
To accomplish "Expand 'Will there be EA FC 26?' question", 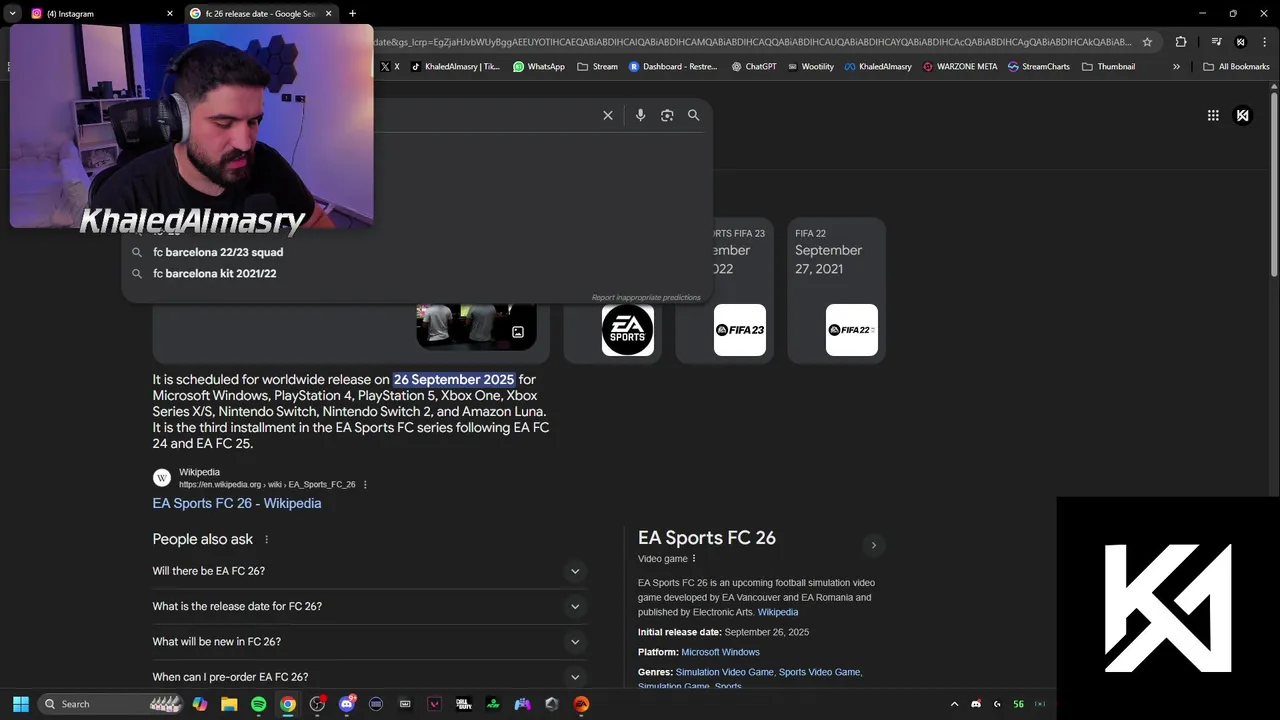I will point(369,571).
